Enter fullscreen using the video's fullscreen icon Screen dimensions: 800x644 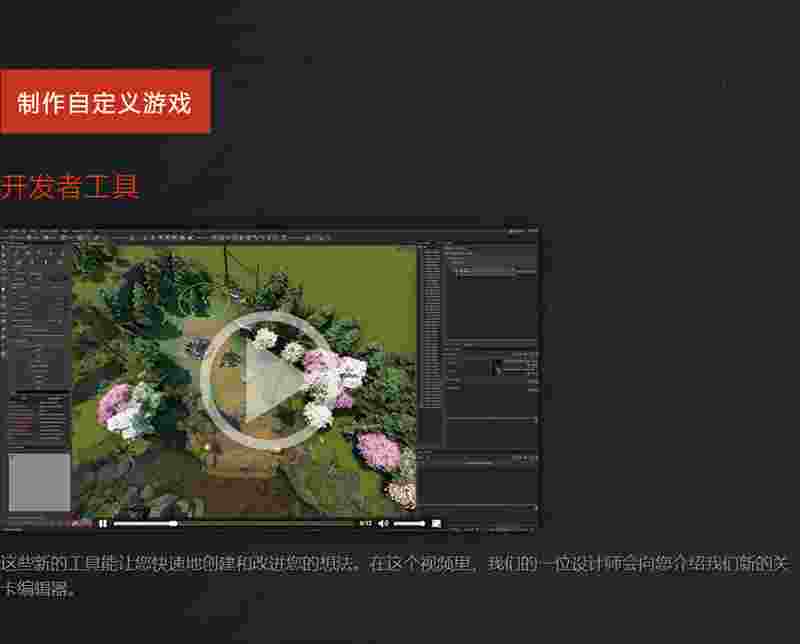coord(436,523)
